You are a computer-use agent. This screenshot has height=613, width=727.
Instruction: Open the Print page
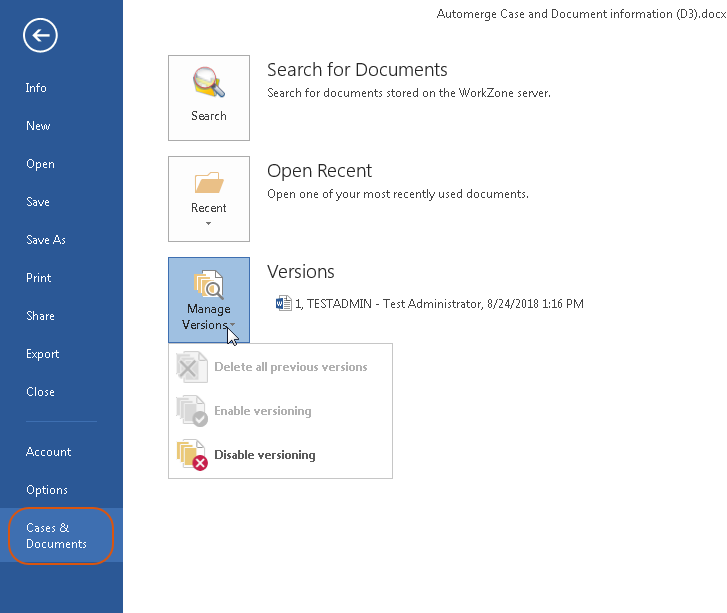click(39, 278)
